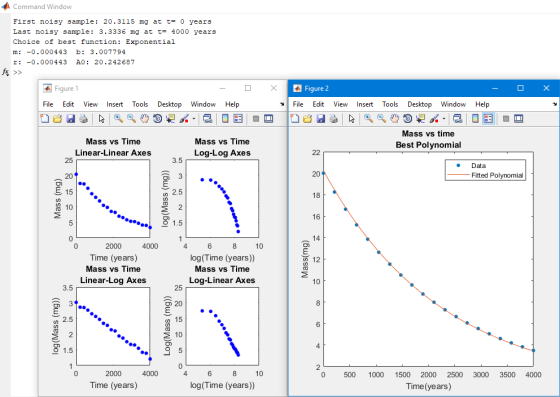The width and height of the screenshot is (560, 397).
Task: Open View menu in Figure 1
Action: [x=90, y=104]
